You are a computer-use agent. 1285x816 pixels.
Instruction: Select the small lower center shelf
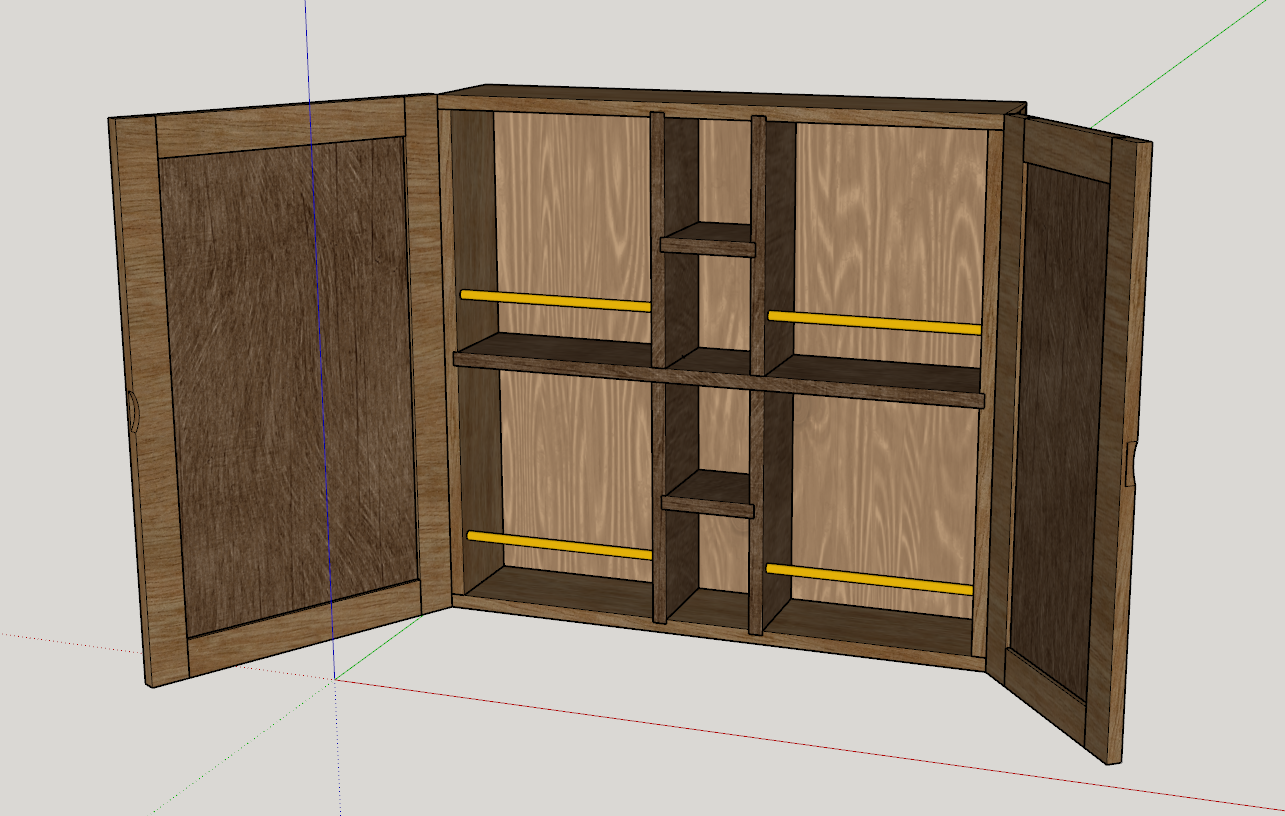pos(707,494)
